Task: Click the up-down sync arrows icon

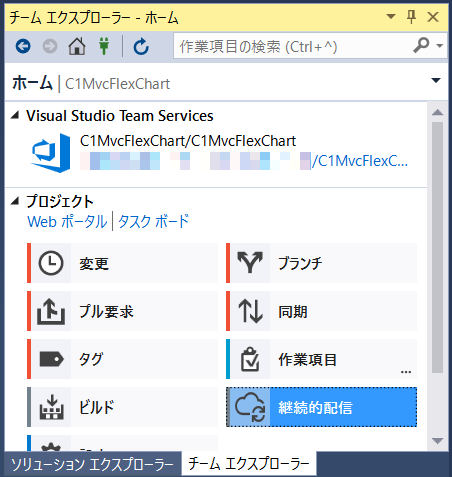Action: (x=250, y=311)
